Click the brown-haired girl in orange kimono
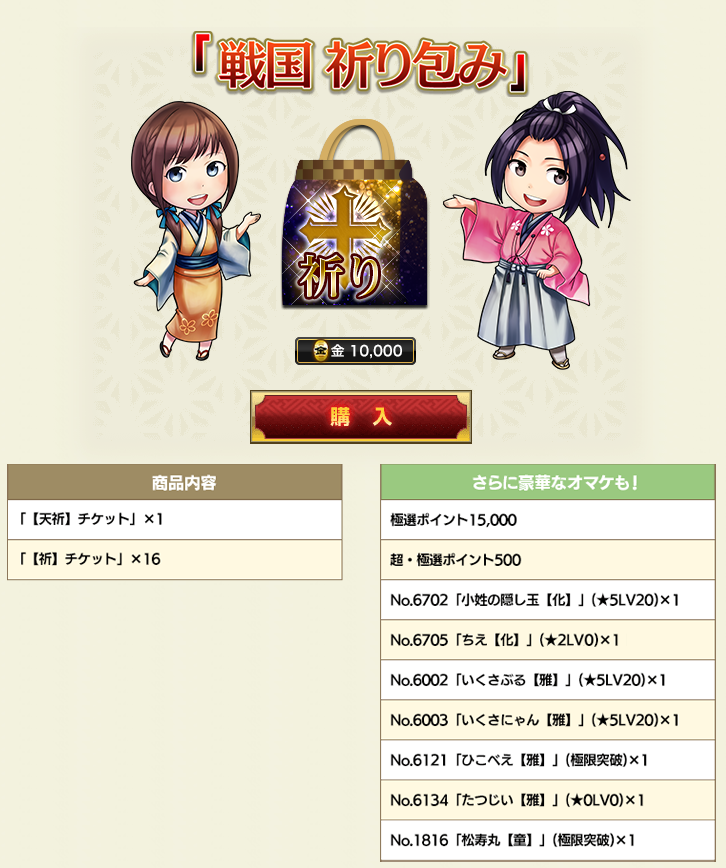The width and height of the screenshot is (726, 868). click(x=192, y=230)
